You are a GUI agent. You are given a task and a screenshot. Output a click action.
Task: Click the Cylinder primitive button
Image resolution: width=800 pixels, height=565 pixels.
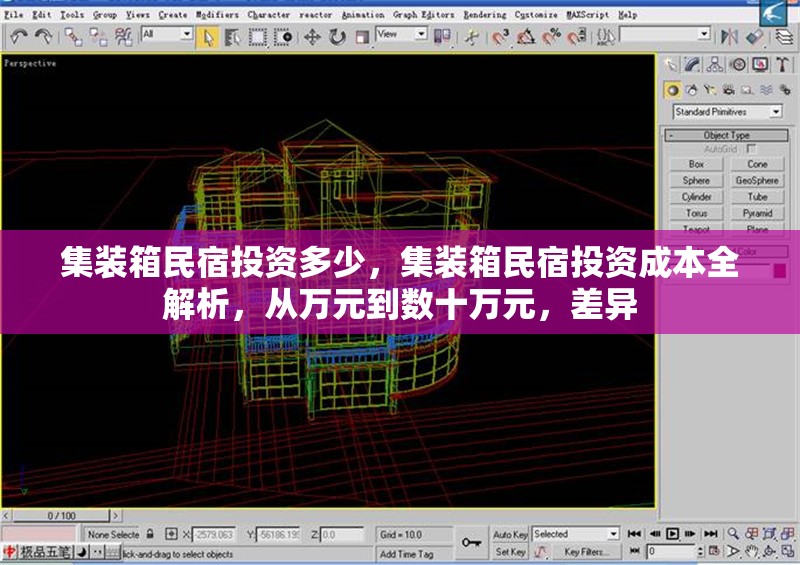[x=696, y=196]
